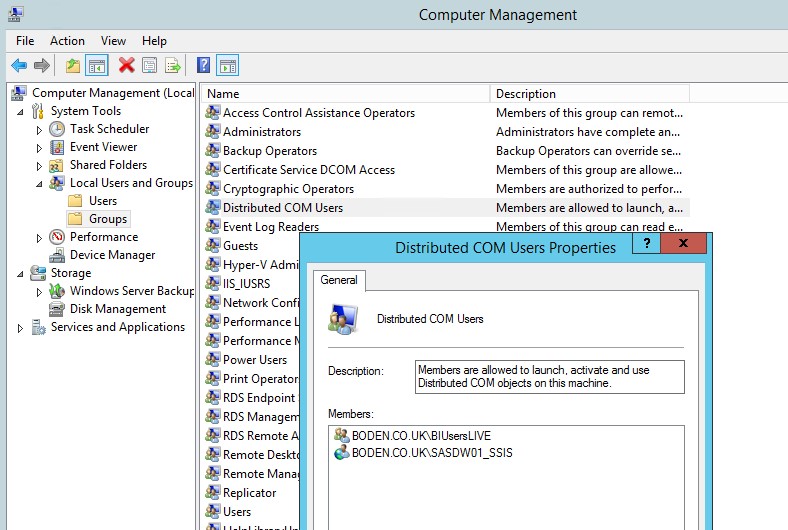Select Distributed COM Users group row
Image resolution: width=788 pixels, height=530 pixels.
click(446, 208)
